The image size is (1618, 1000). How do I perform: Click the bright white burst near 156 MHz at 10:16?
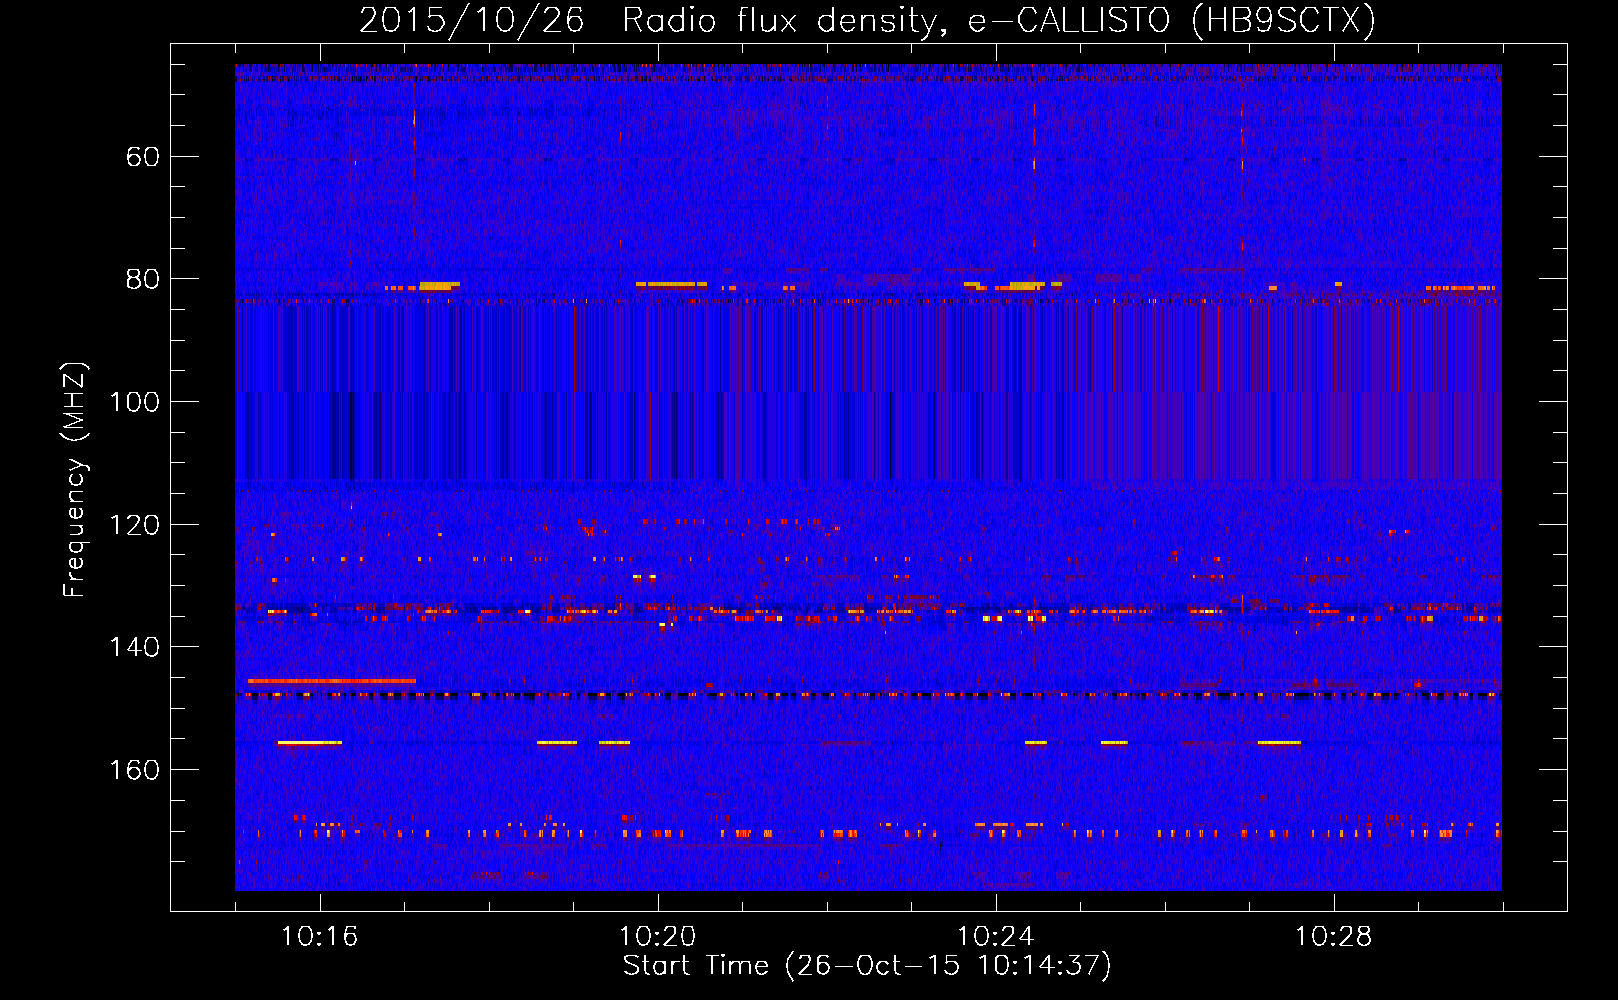pos(310,743)
